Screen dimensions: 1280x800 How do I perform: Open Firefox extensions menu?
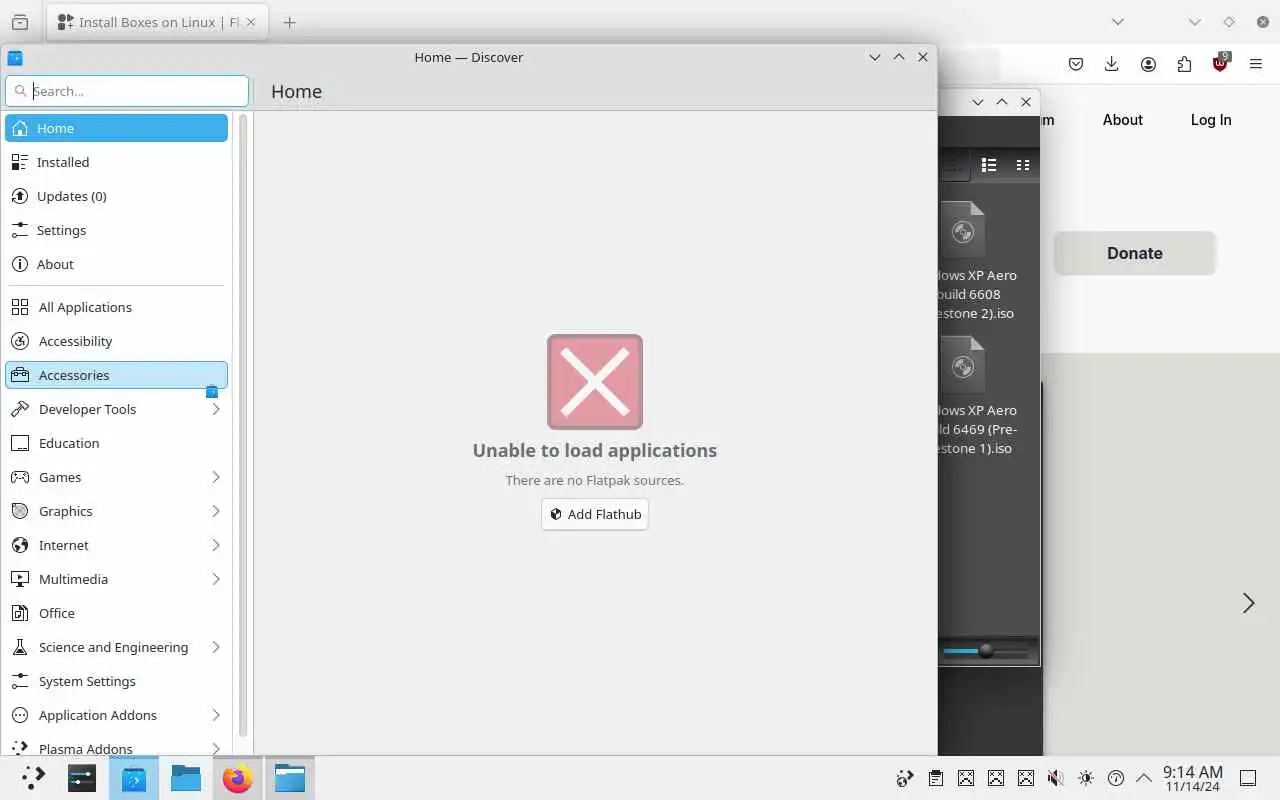1184,64
